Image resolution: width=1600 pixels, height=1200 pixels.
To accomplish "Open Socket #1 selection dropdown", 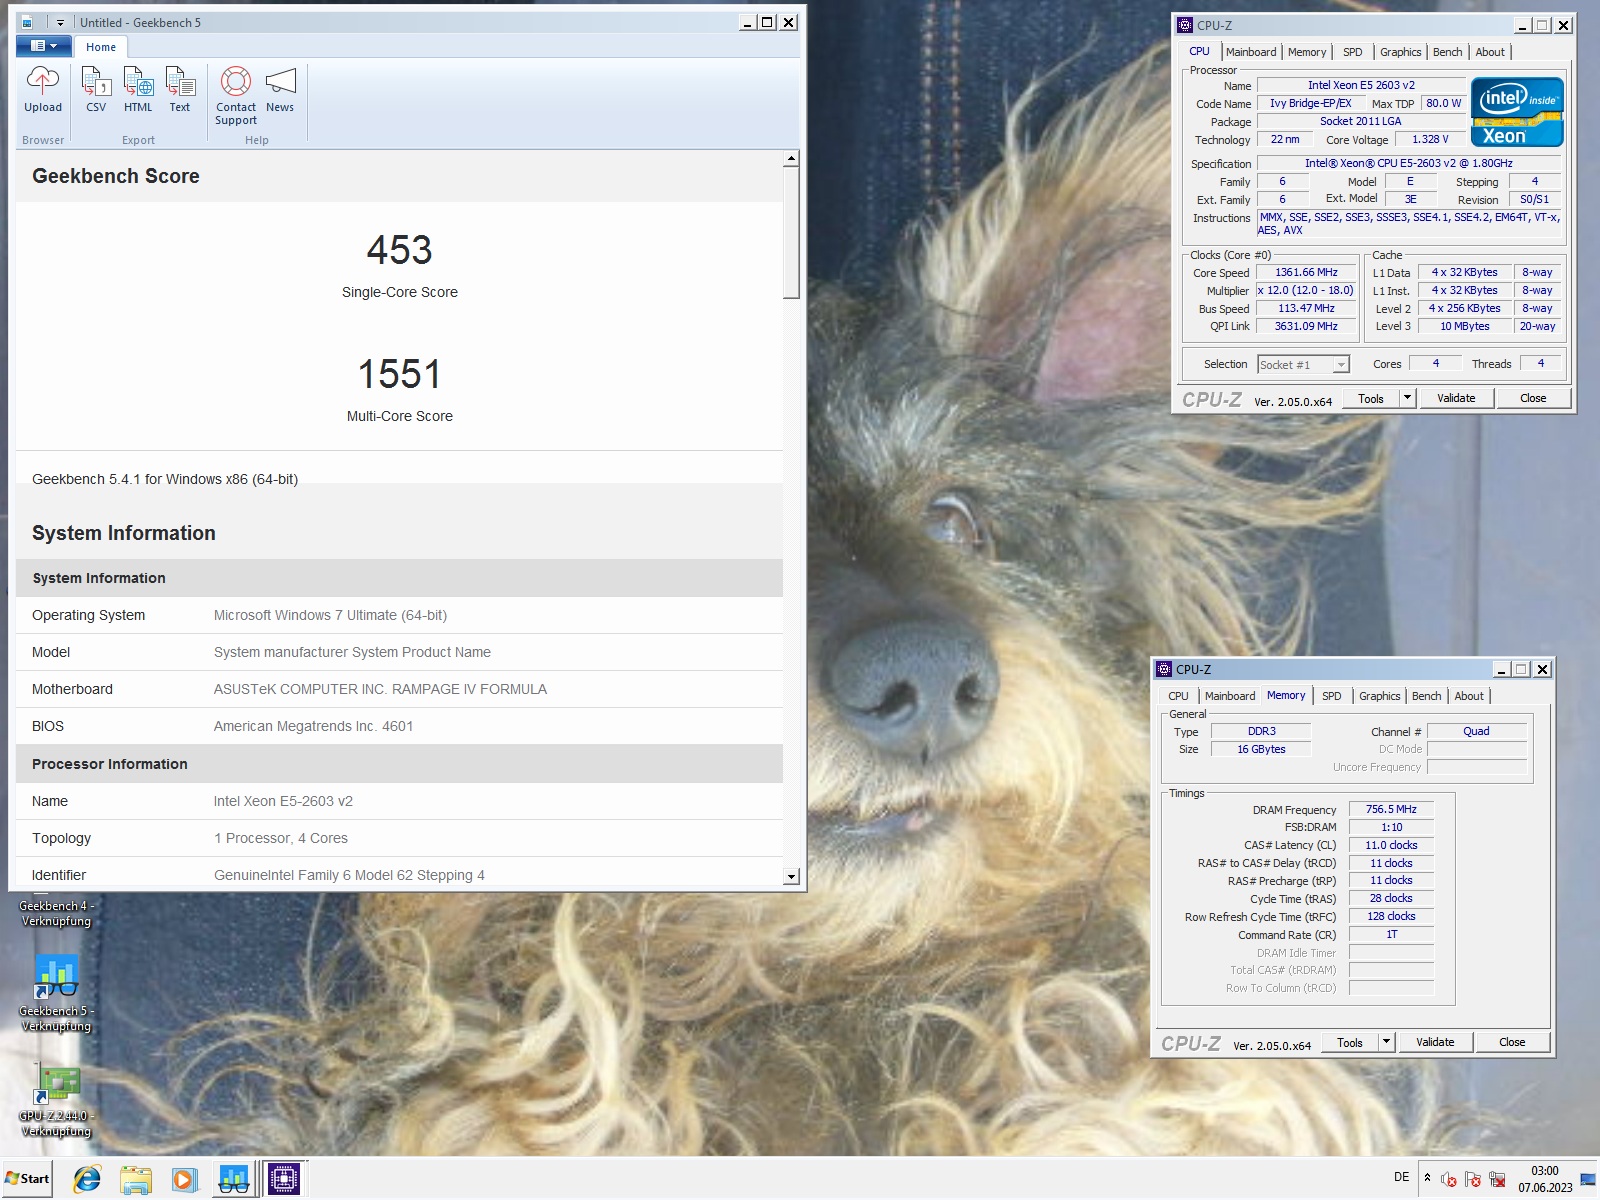I will click(1304, 365).
